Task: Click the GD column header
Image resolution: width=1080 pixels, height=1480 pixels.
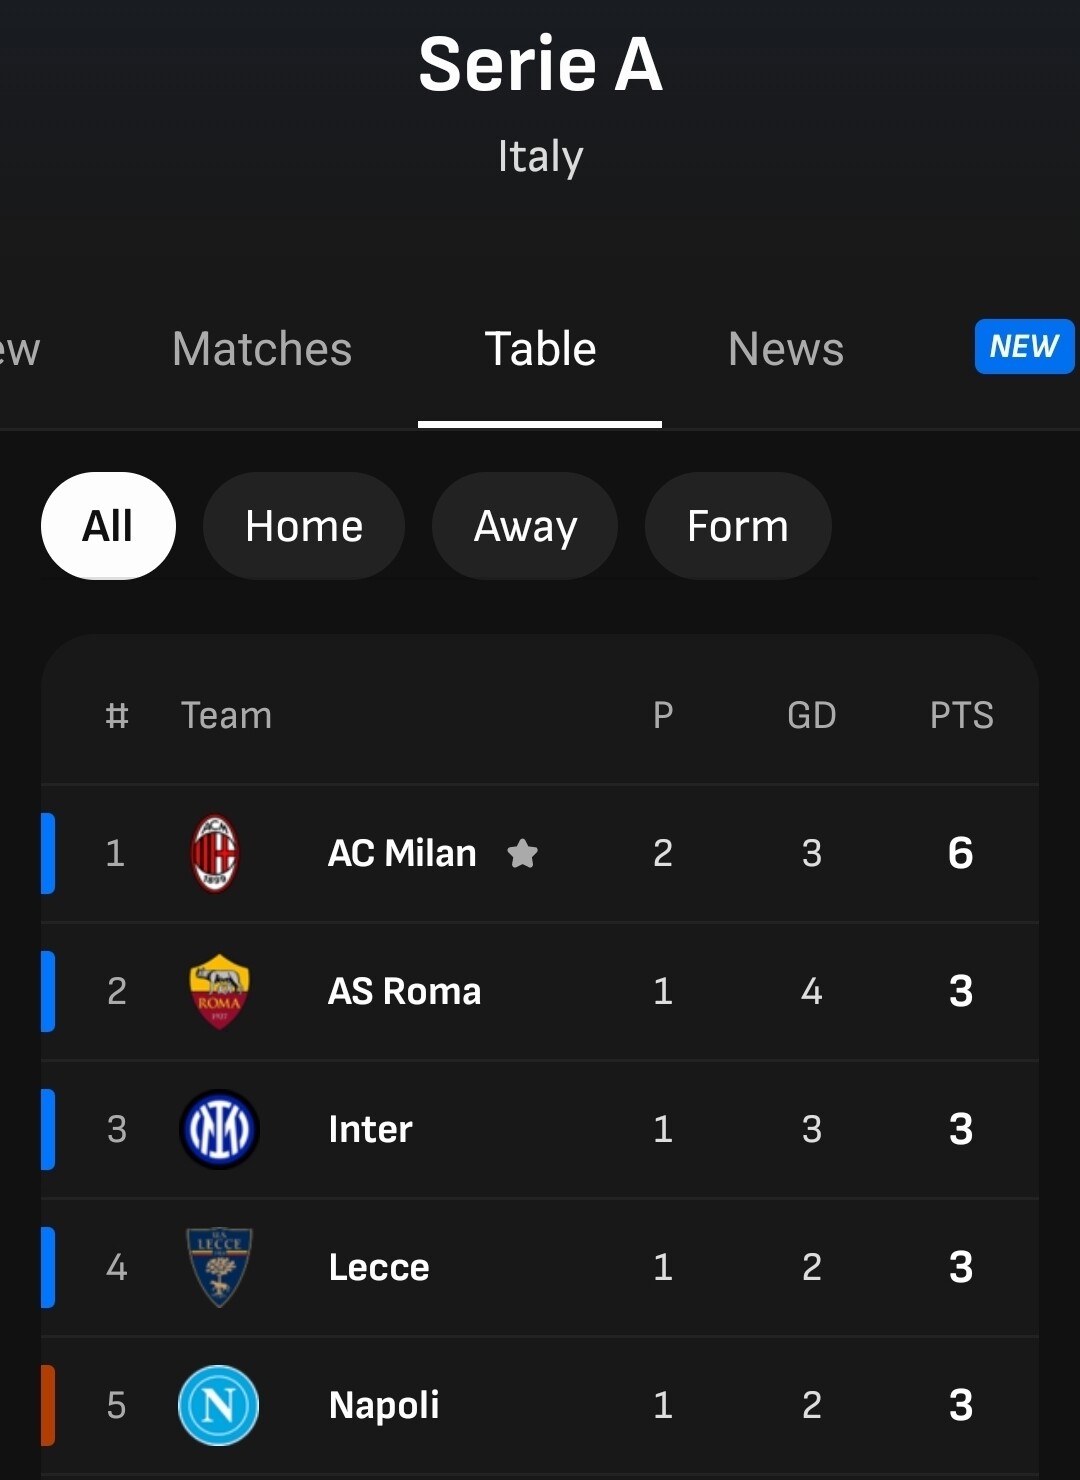Action: (812, 715)
